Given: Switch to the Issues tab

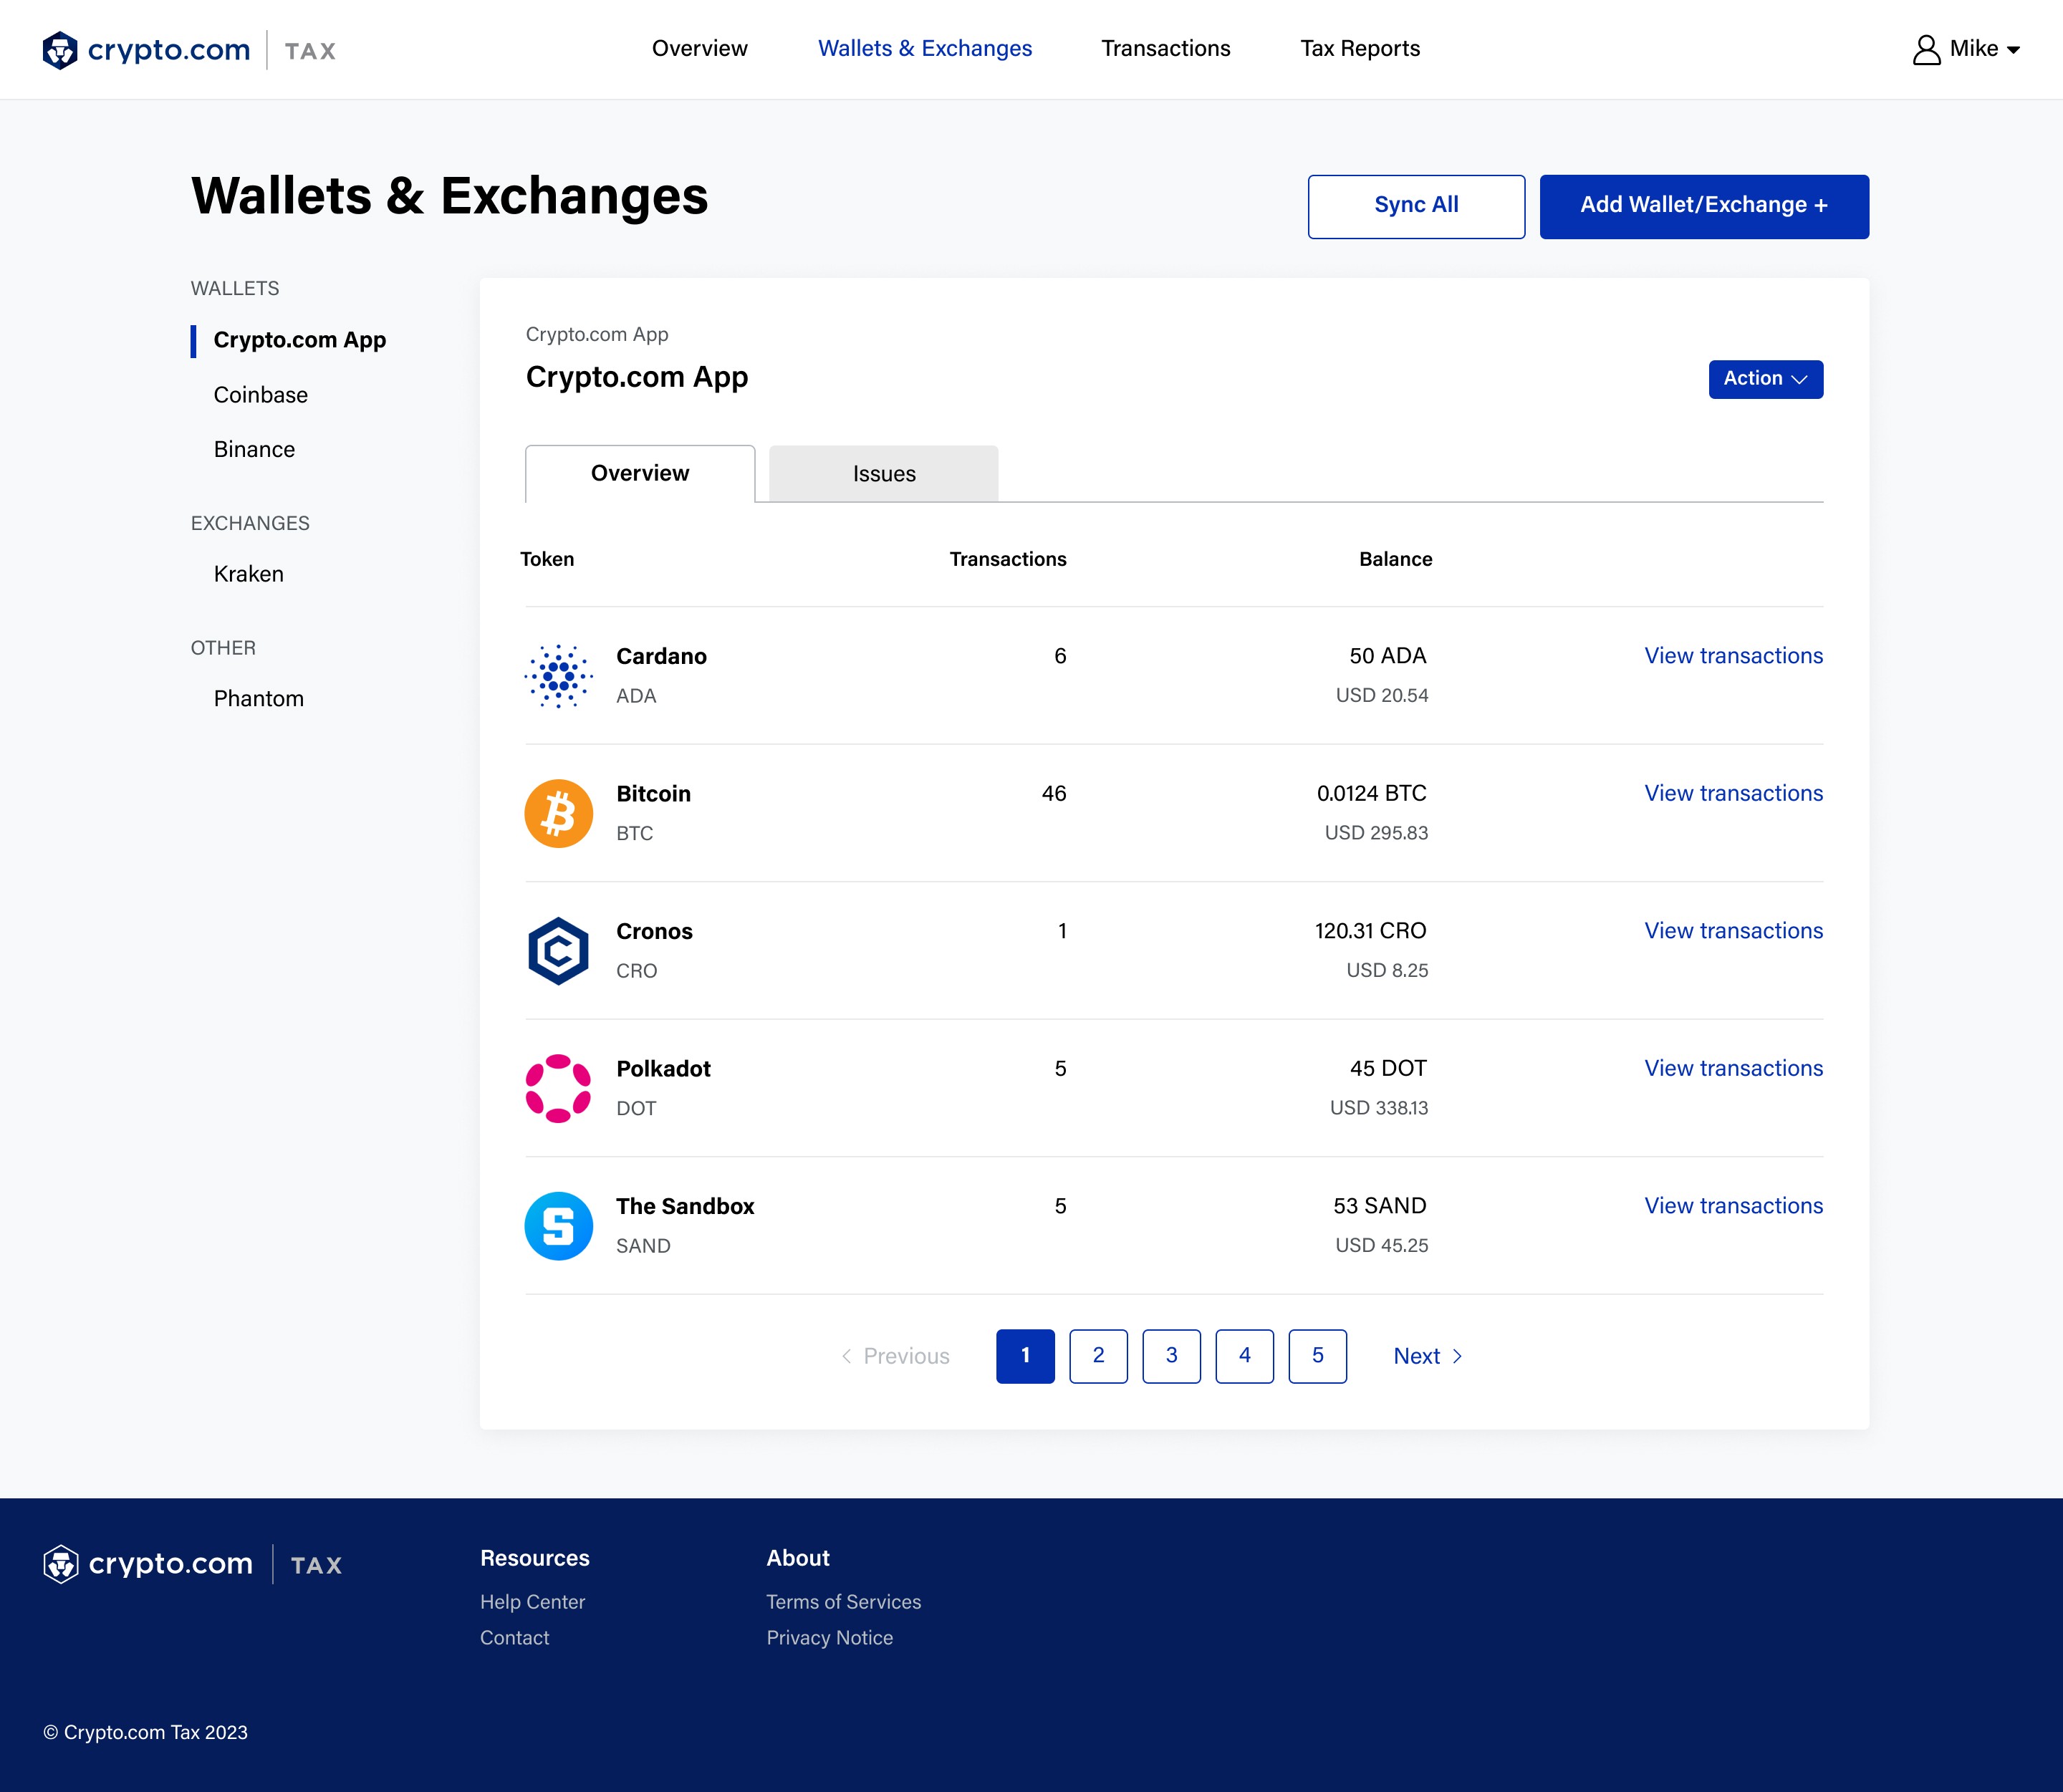Looking at the screenshot, I should [883, 474].
